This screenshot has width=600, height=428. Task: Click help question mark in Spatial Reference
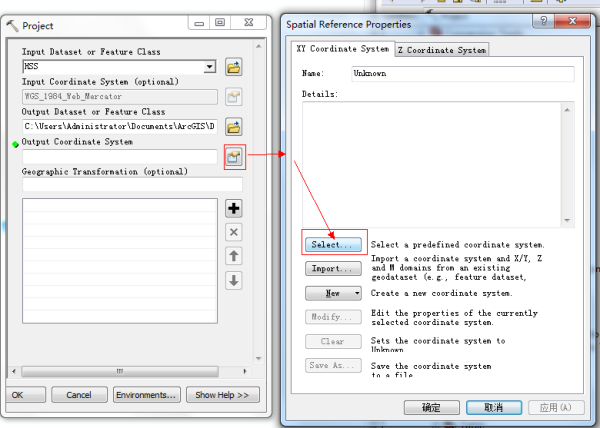coord(543,21)
